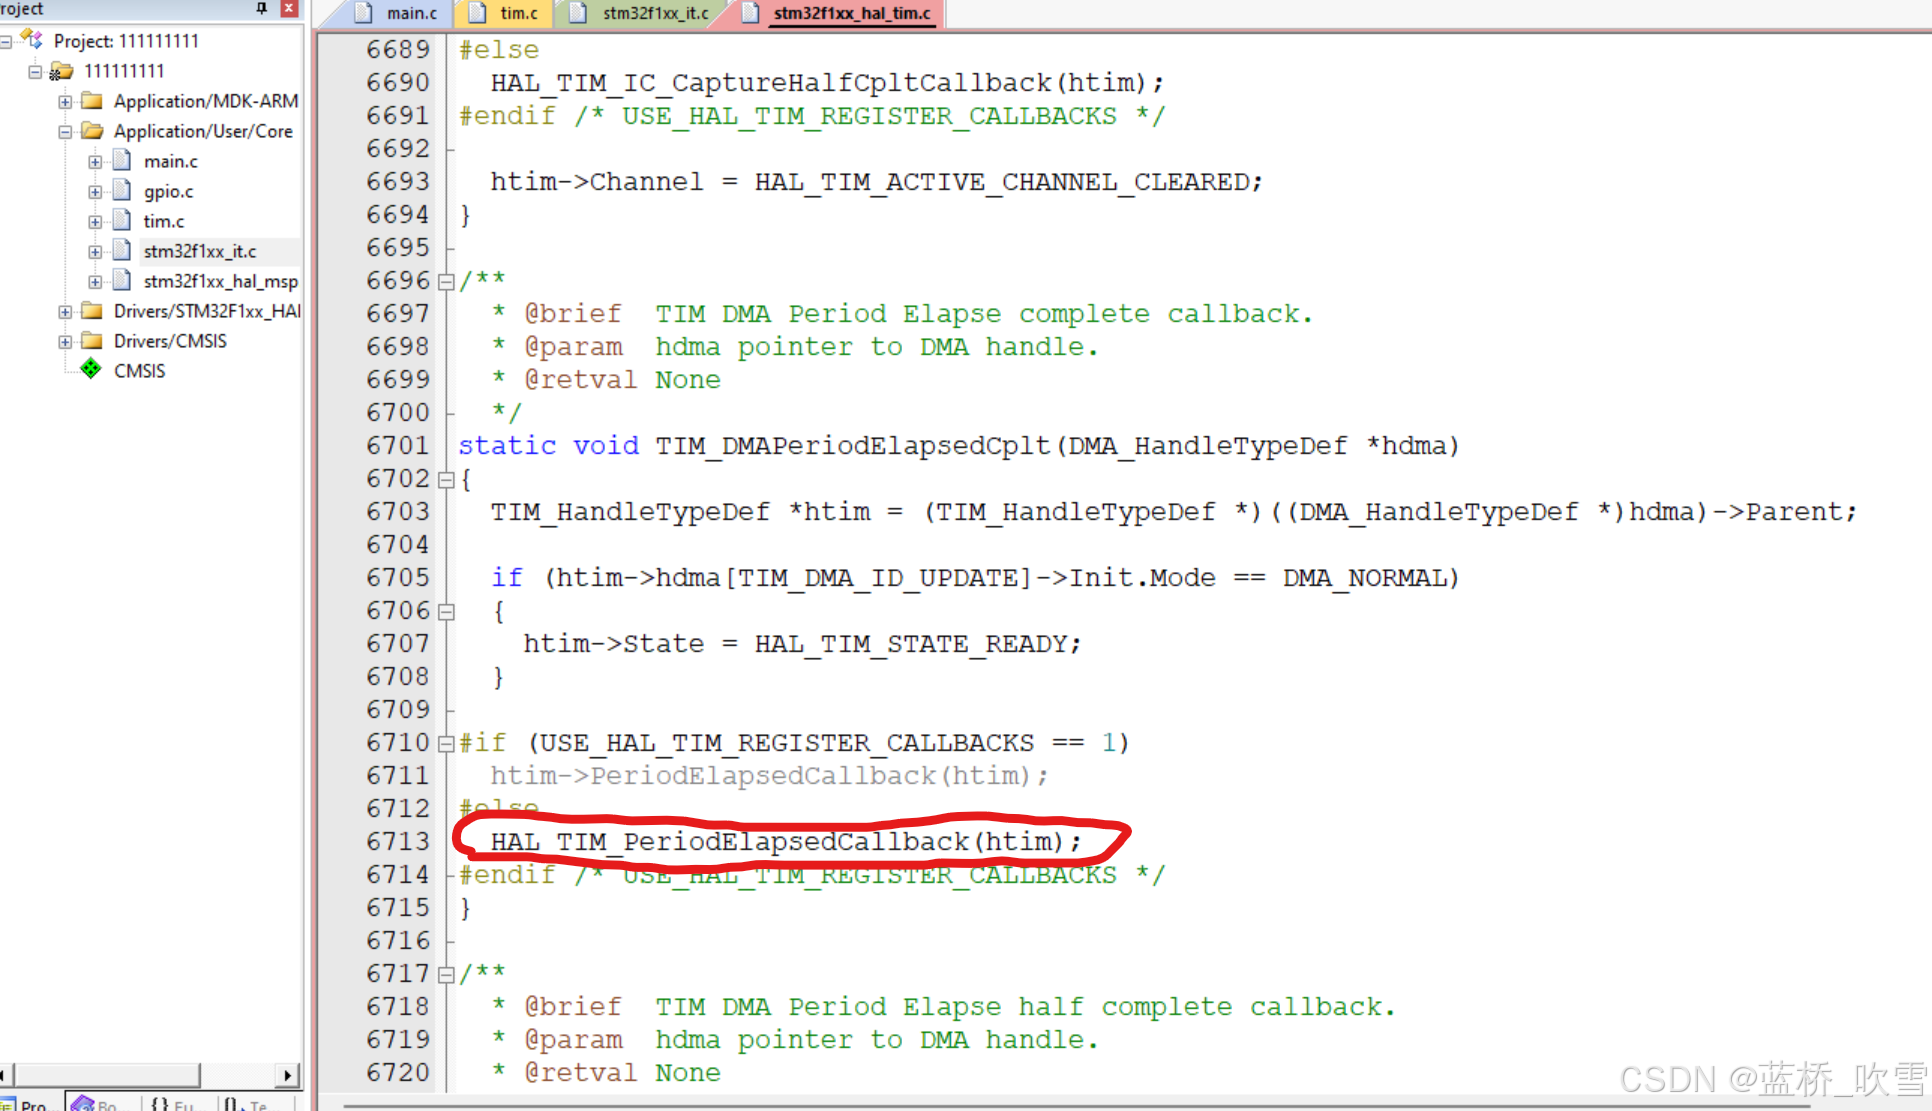Pin the Project panel with pushpin icon
The height and width of the screenshot is (1111, 1932).
262,8
